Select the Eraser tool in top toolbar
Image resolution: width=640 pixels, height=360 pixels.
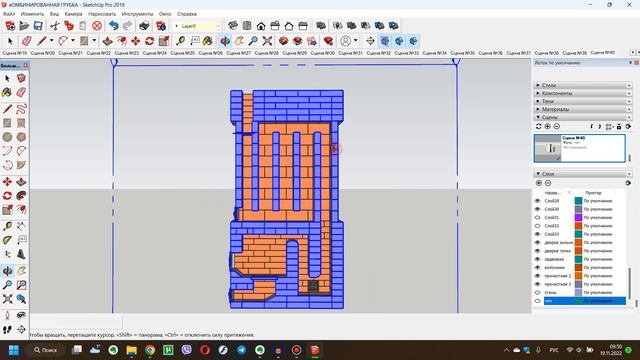27,41
